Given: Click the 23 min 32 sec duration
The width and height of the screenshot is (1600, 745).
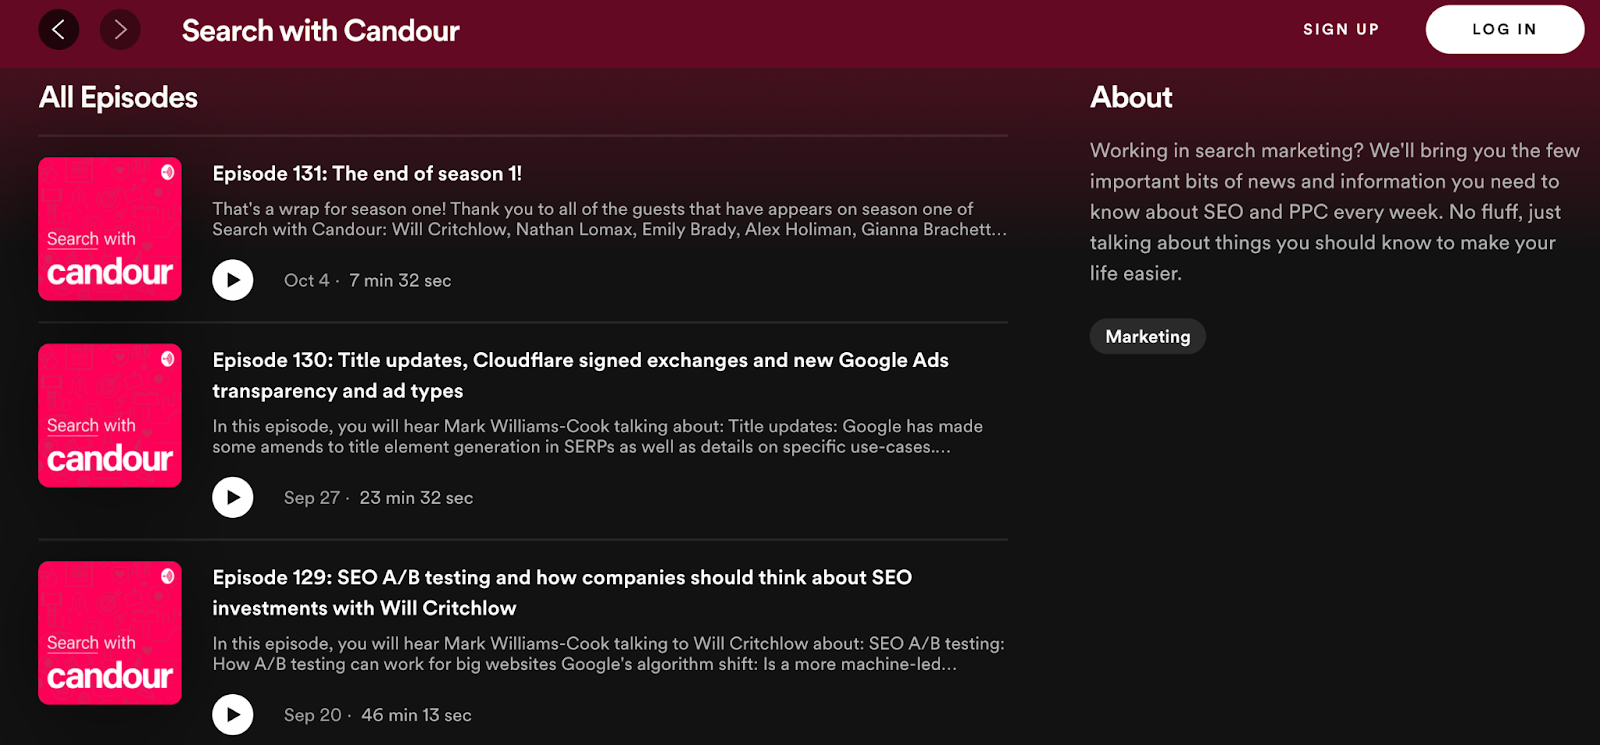Looking at the screenshot, I should click(x=416, y=498).
